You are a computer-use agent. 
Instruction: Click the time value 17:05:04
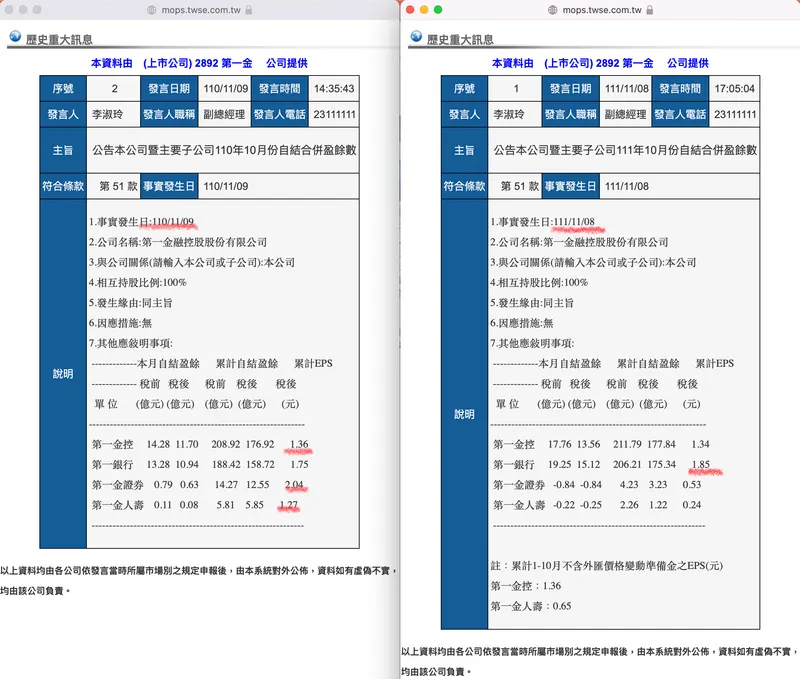coord(734,89)
